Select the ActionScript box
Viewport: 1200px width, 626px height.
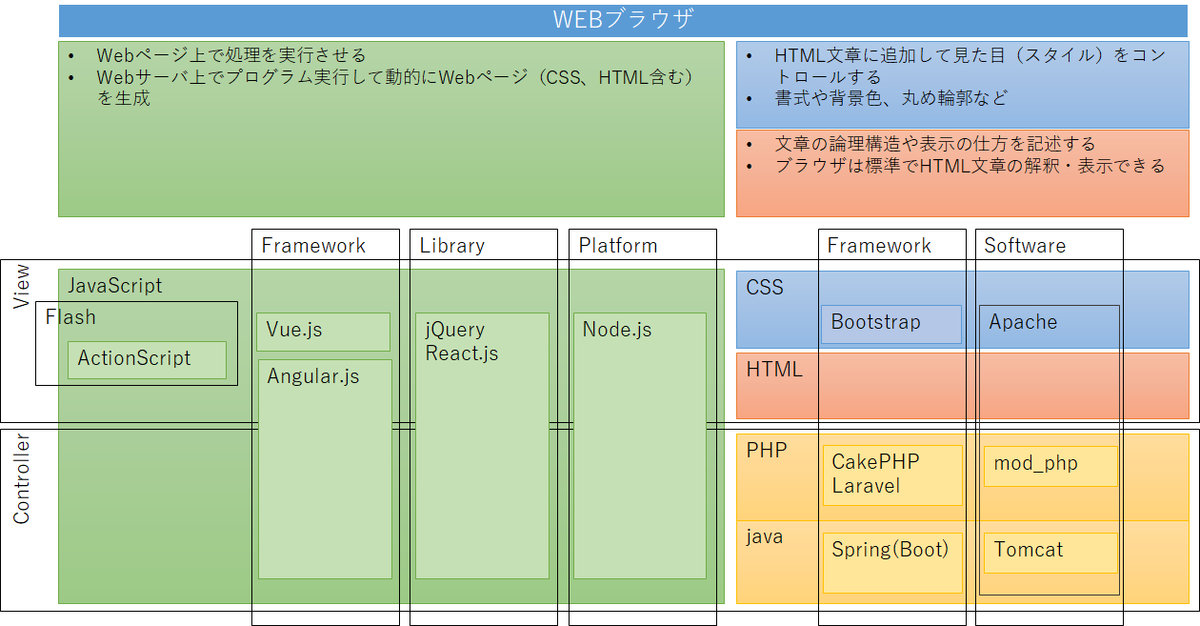tap(147, 359)
